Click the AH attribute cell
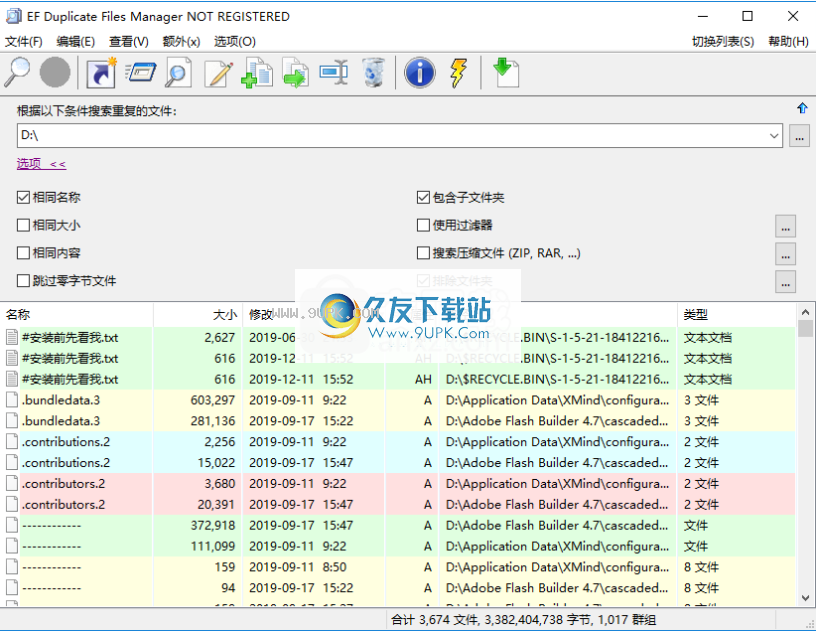 pyautogui.click(x=423, y=380)
